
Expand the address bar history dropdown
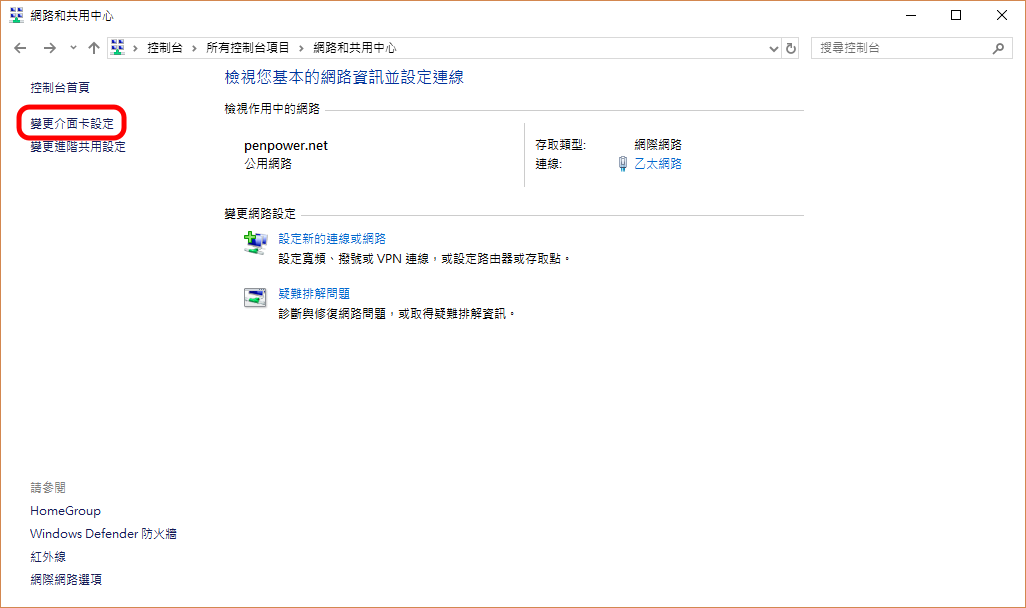tap(773, 48)
